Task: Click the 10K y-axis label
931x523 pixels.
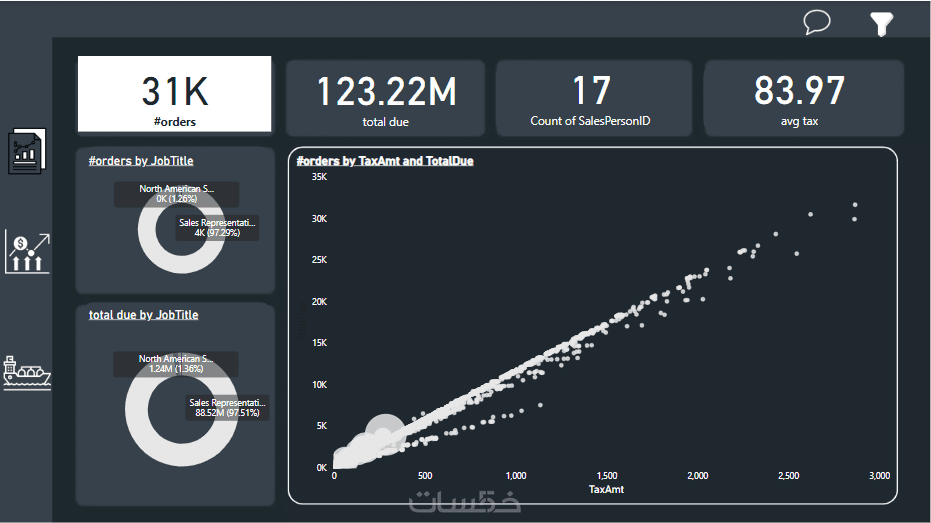Action: [x=319, y=385]
